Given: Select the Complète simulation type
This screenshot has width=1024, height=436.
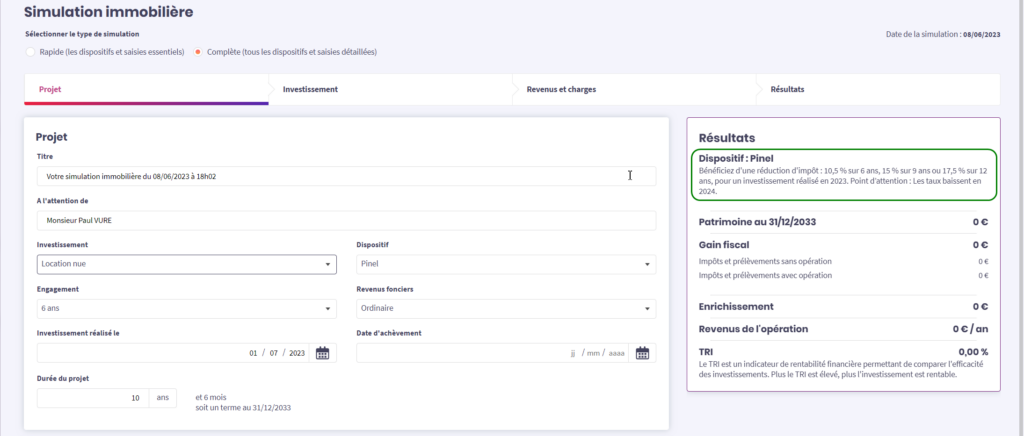Looking at the screenshot, I should tap(198, 52).
